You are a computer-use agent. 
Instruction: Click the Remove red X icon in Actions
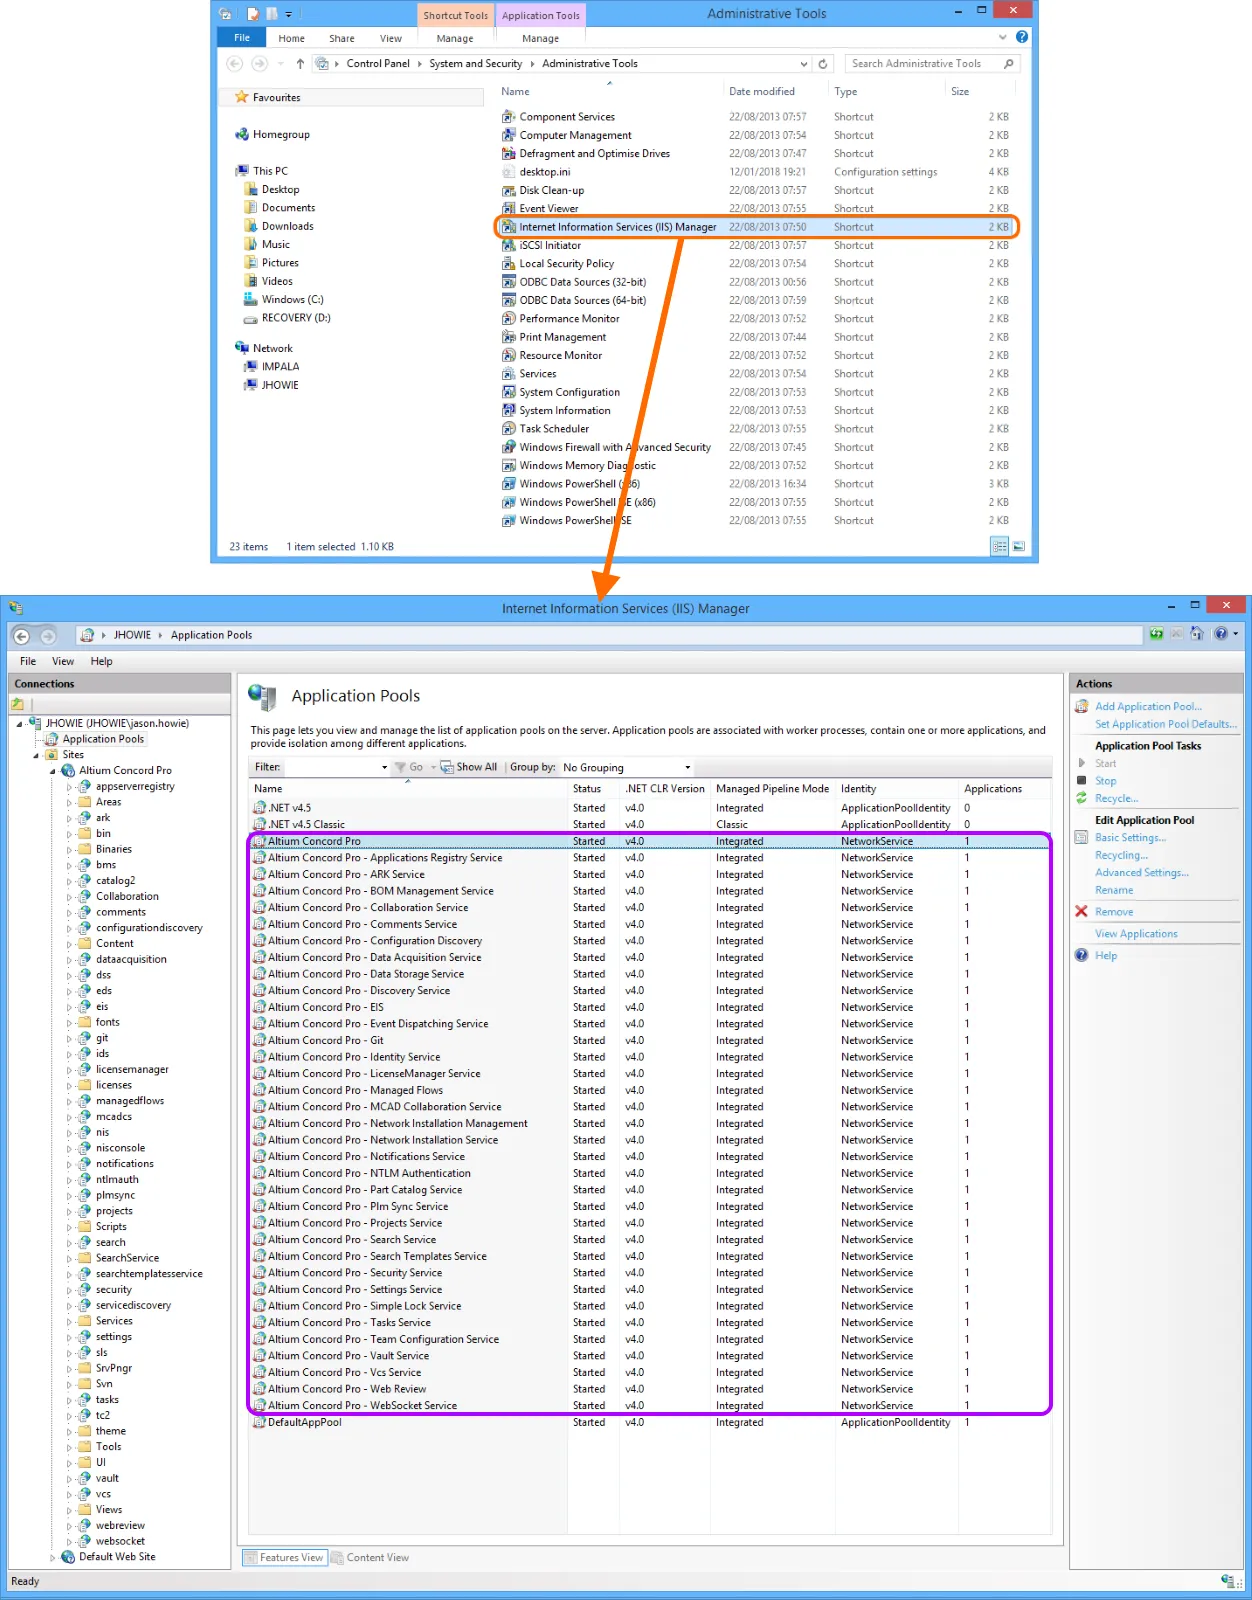pyautogui.click(x=1081, y=912)
